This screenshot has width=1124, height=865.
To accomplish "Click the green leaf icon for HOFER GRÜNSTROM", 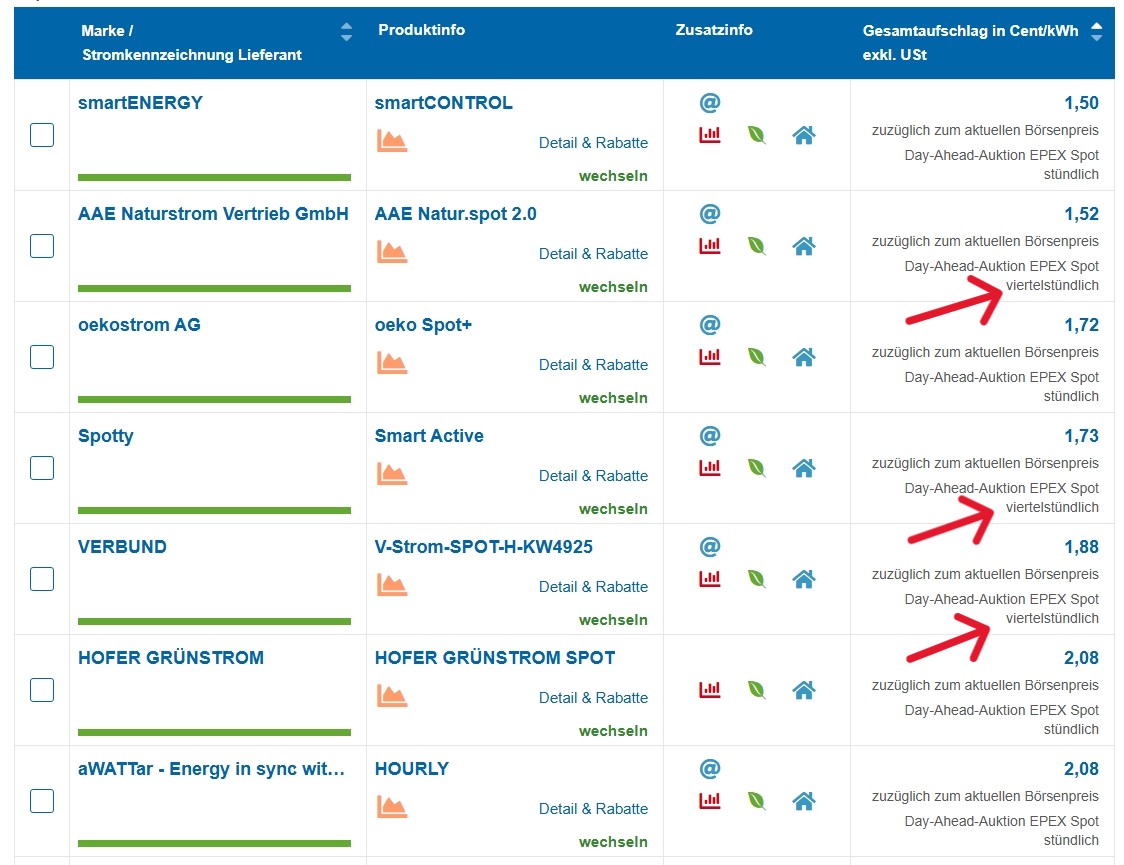I will click(x=756, y=690).
